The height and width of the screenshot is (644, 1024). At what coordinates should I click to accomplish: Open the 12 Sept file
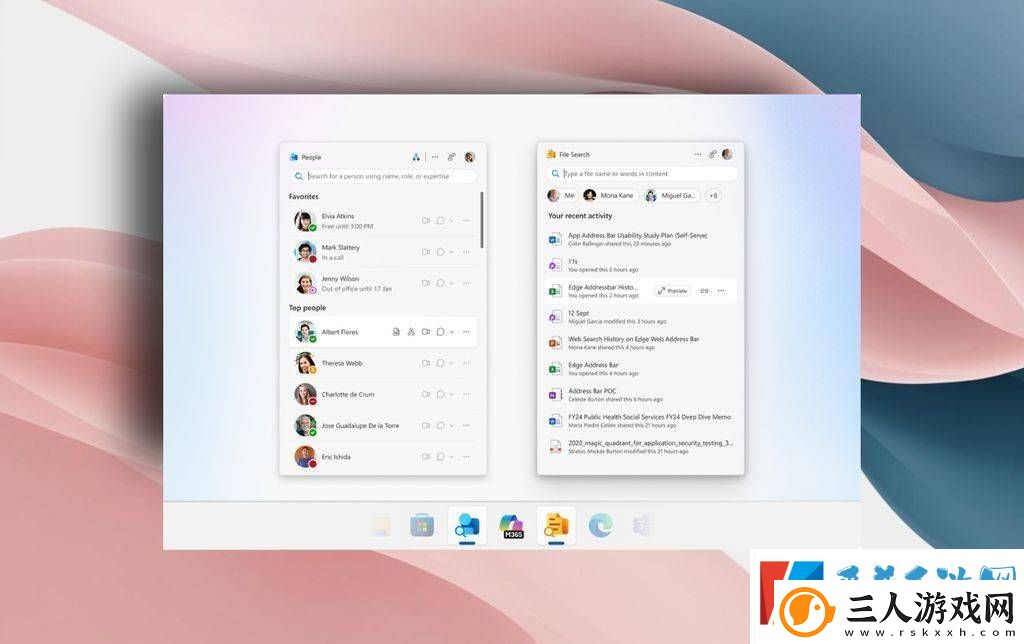pos(641,317)
